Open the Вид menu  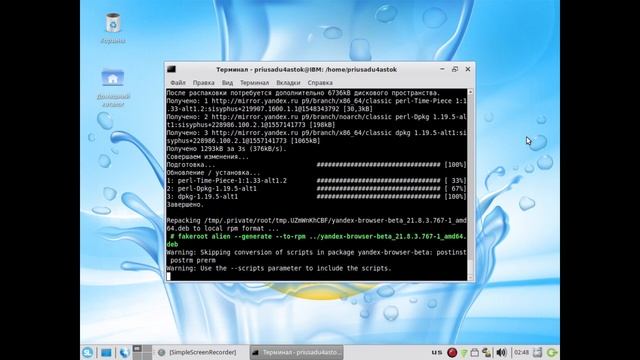[227, 82]
